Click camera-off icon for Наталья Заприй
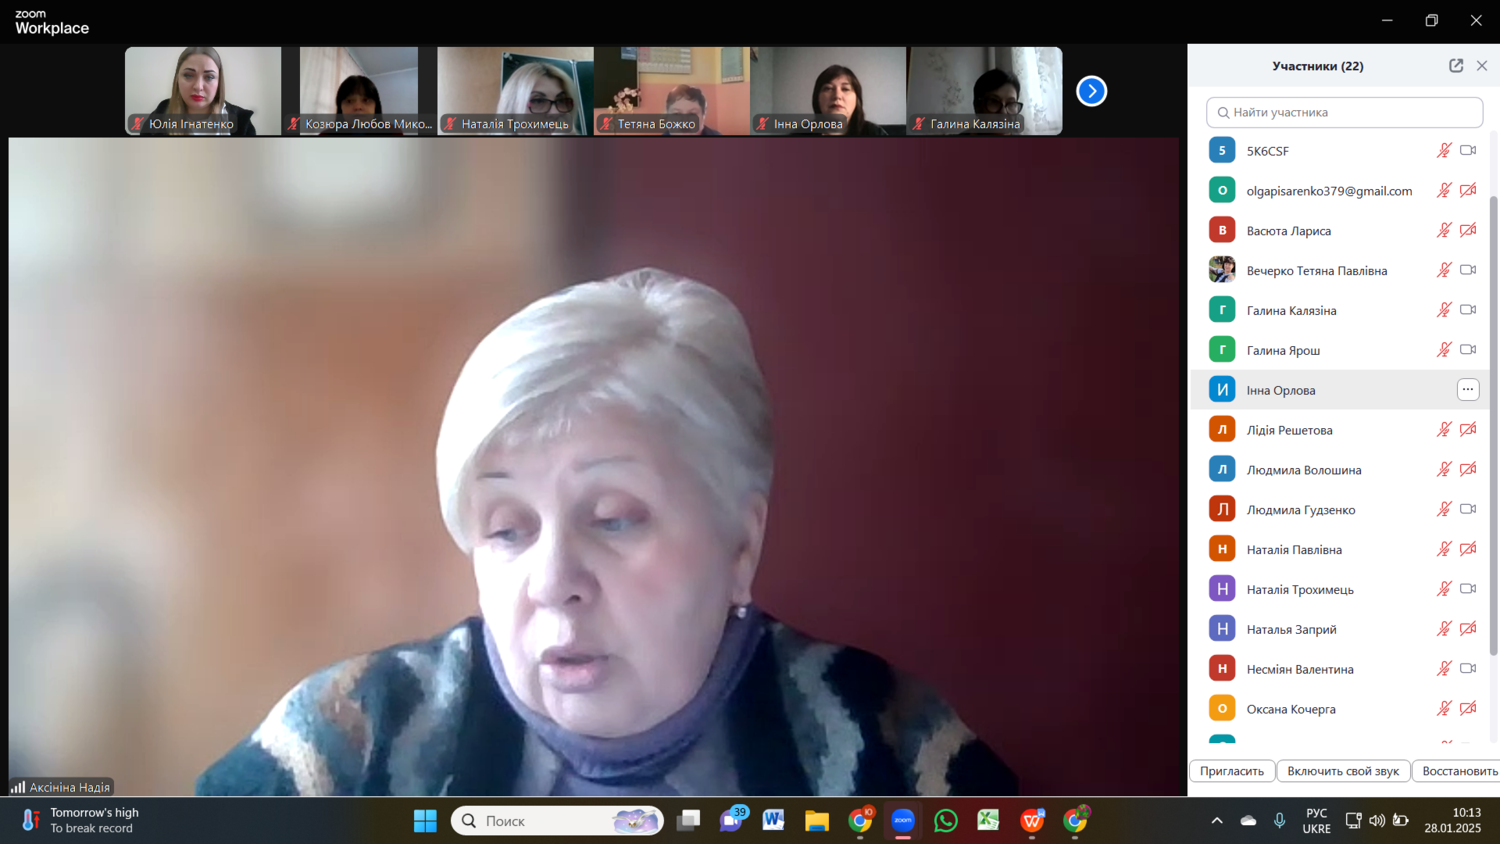The height and width of the screenshot is (844, 1500). [x=1468, y=629]
